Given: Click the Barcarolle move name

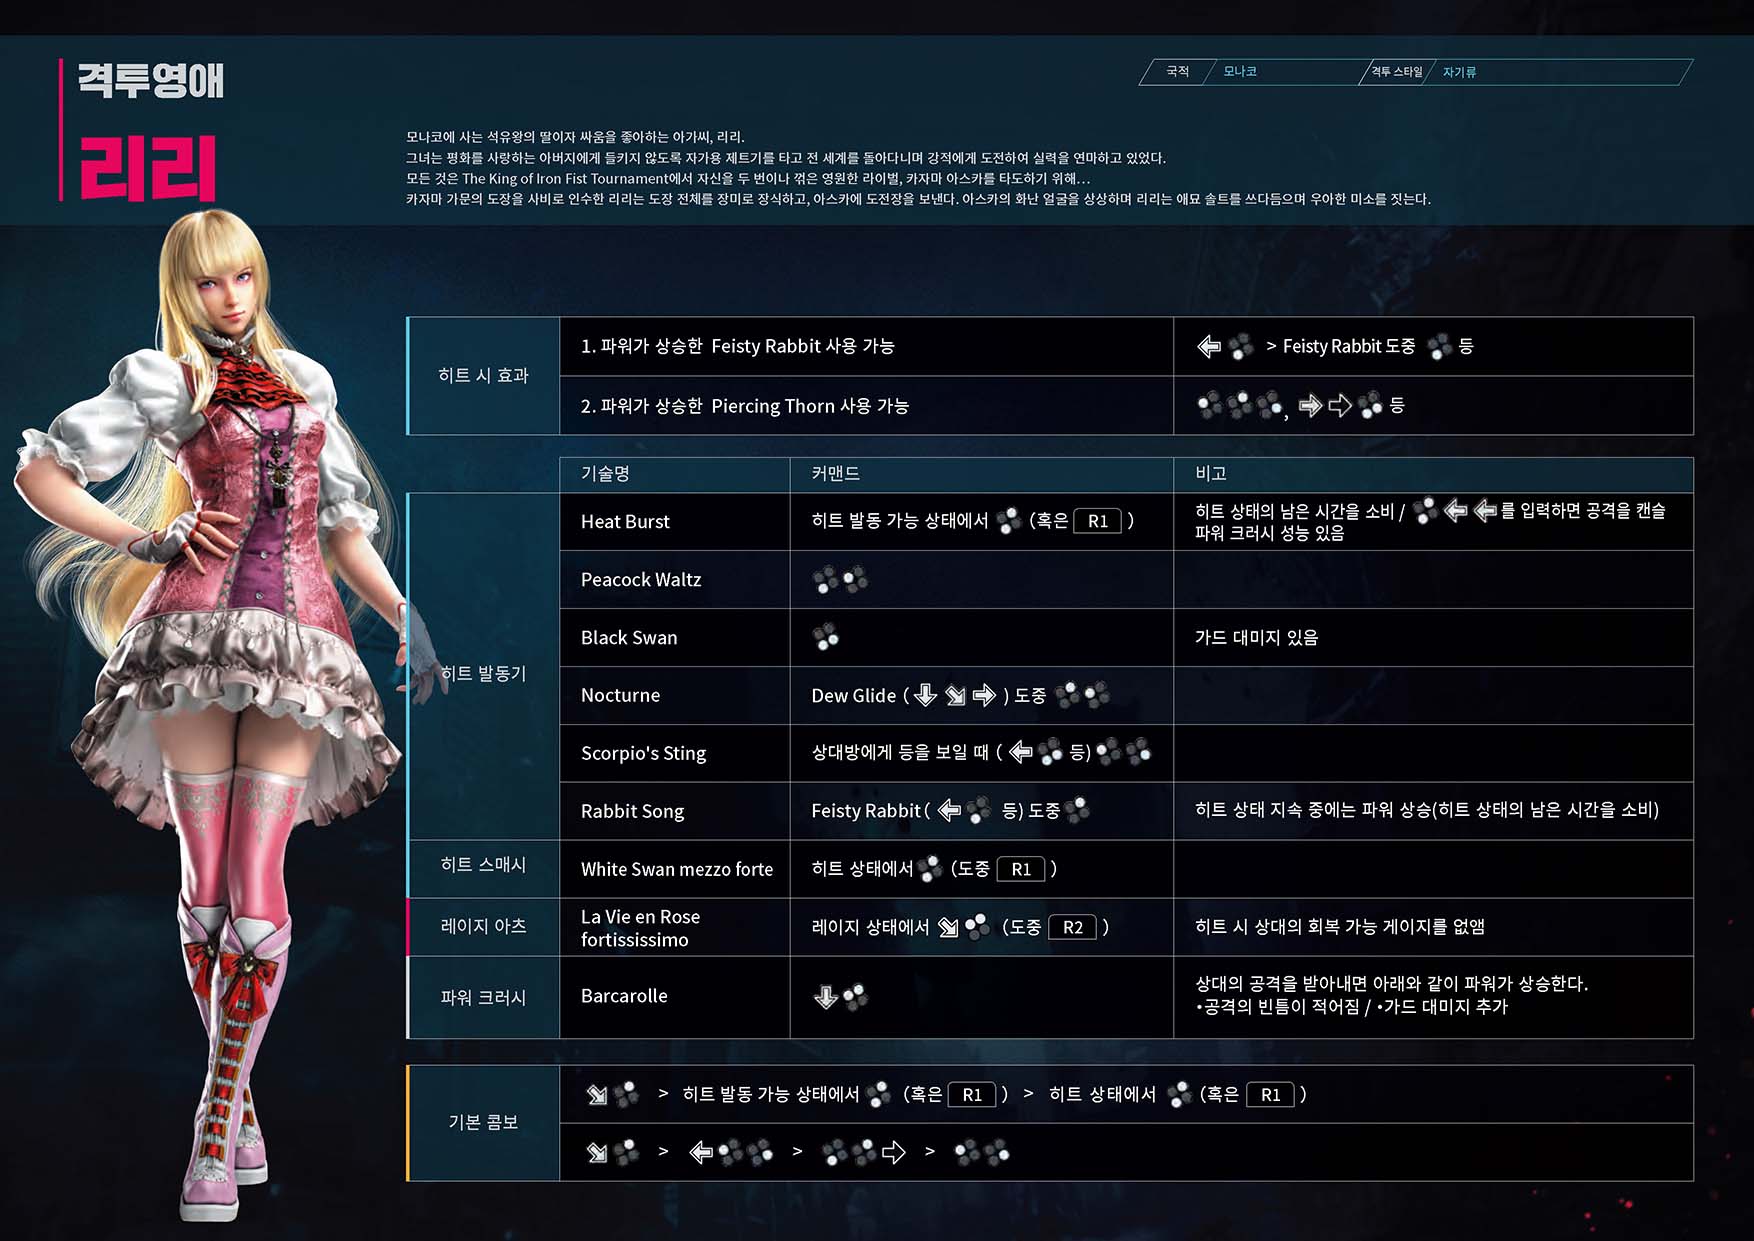Looking at the screenshot, I should [x=624, y=996].
